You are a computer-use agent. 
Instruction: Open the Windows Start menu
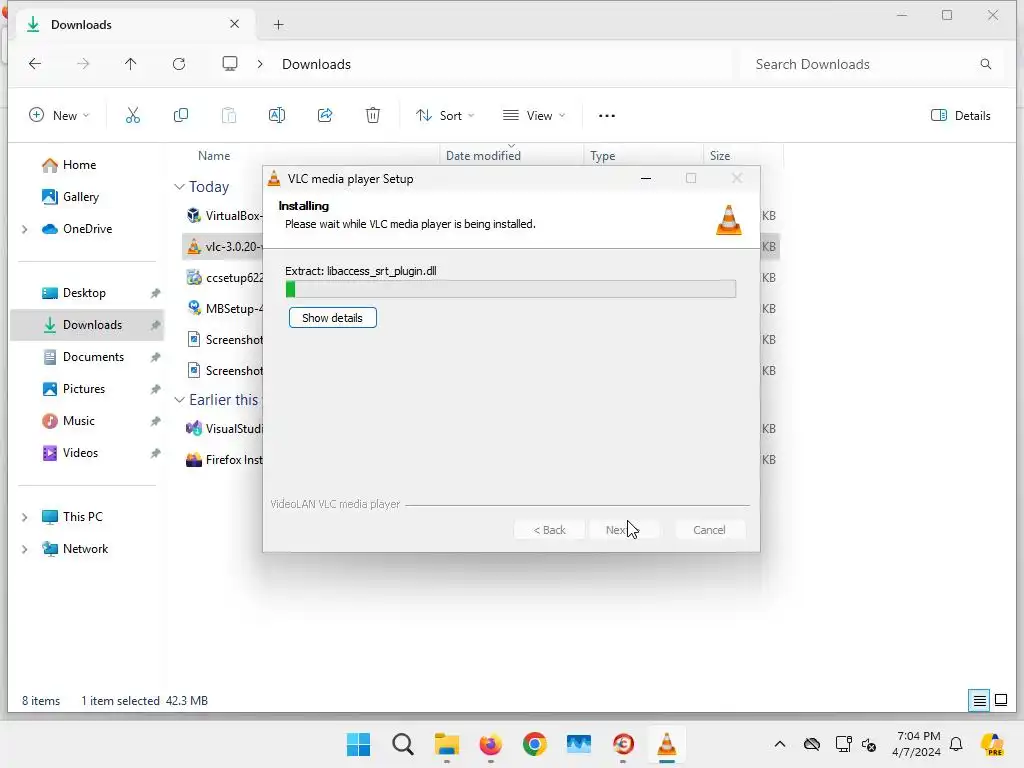(x=359, y=744)
